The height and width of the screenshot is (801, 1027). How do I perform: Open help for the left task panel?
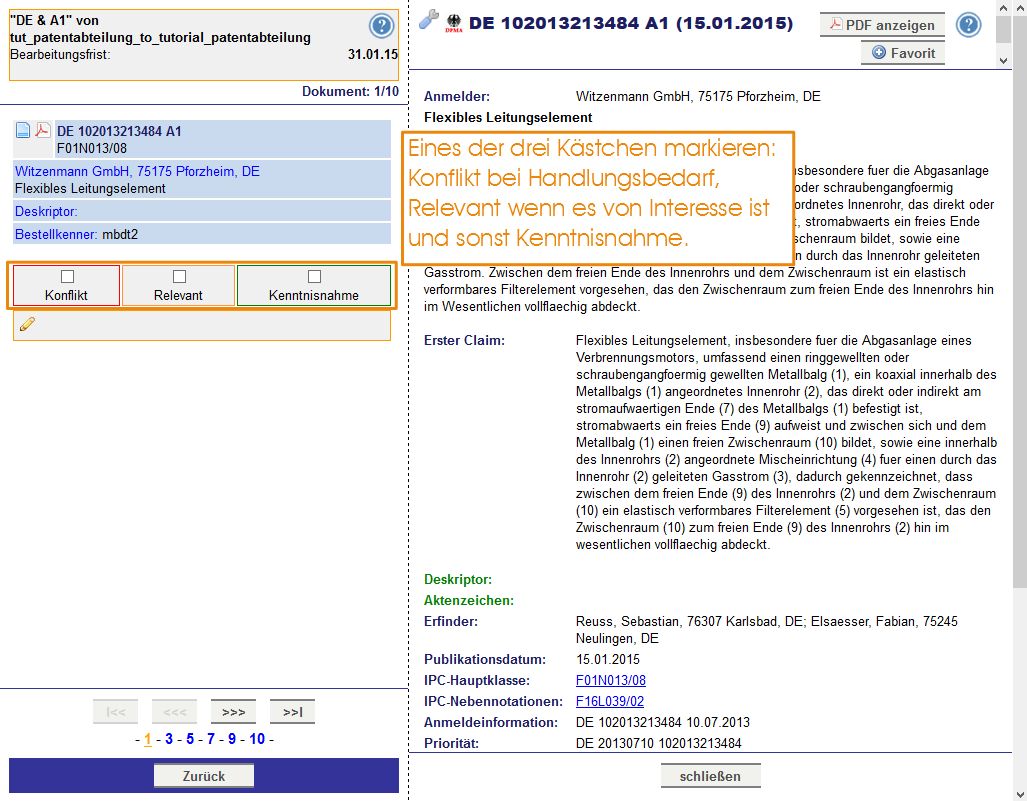[x=381, y=26]
